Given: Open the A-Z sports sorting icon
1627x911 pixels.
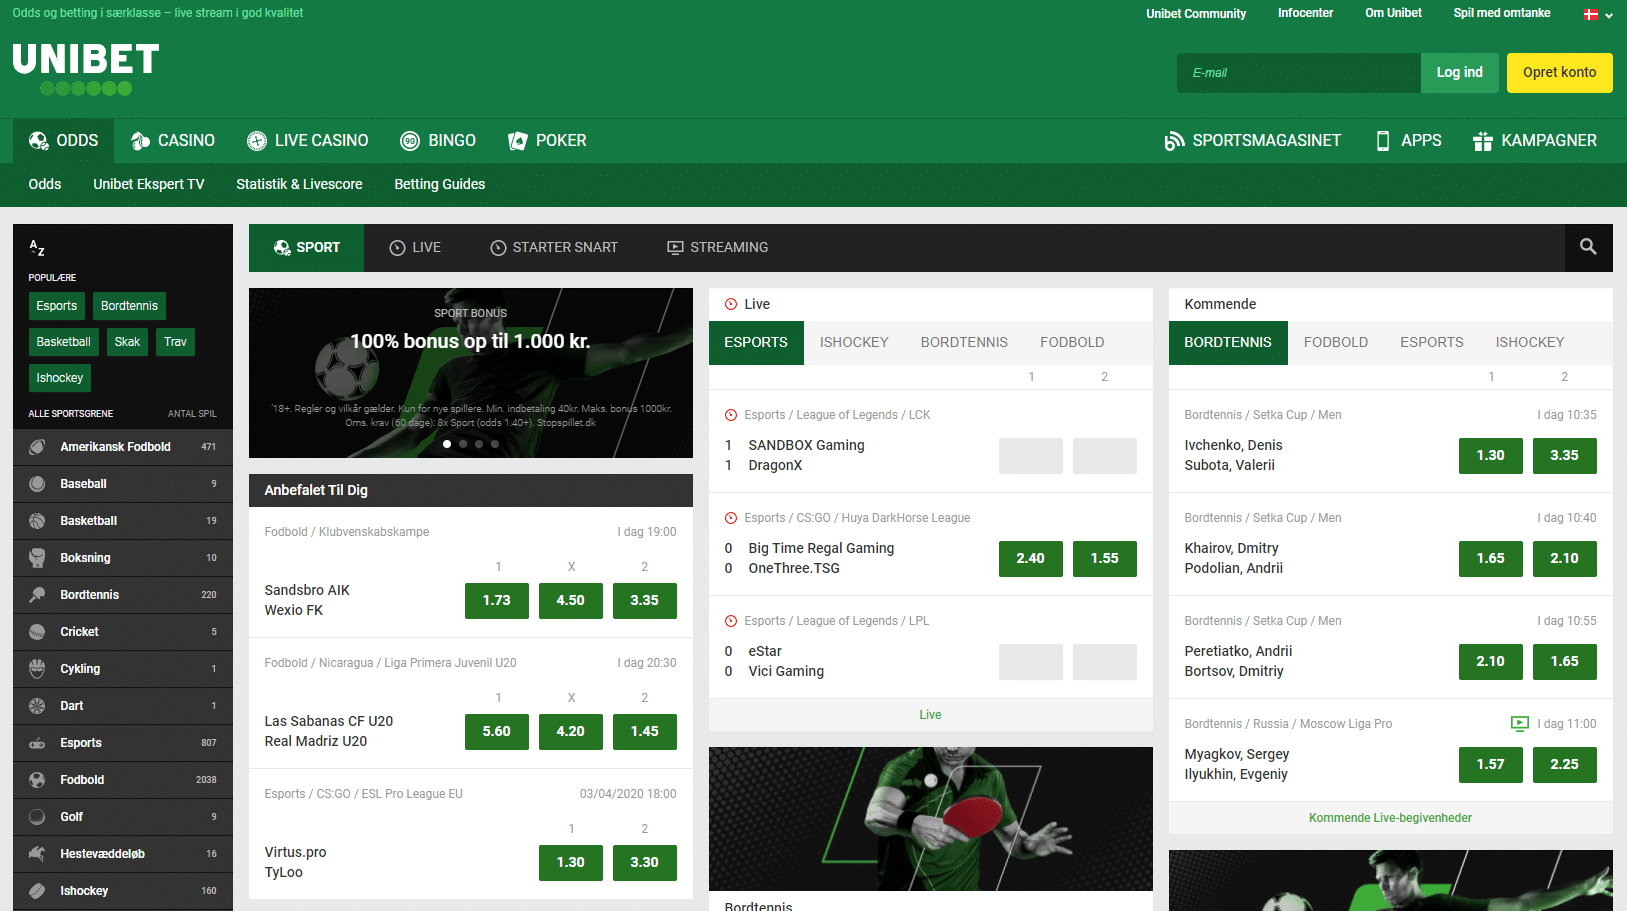Looking at the screenshot, I should (x=37, y=248).
